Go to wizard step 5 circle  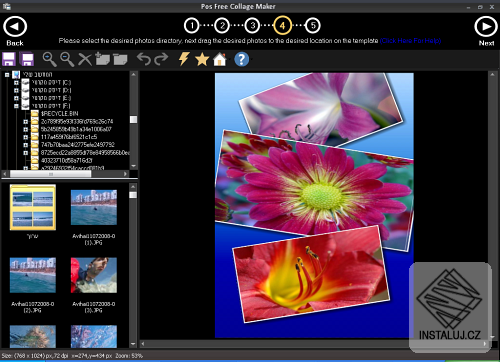point(313,25)
